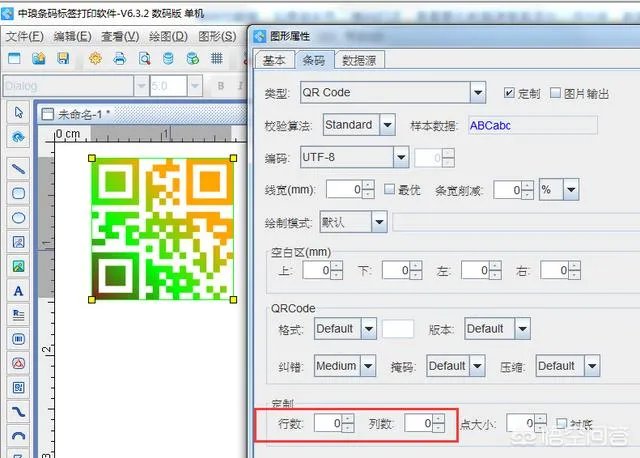Open the 纠错 Medium dropdown

[x=368, y=366]
